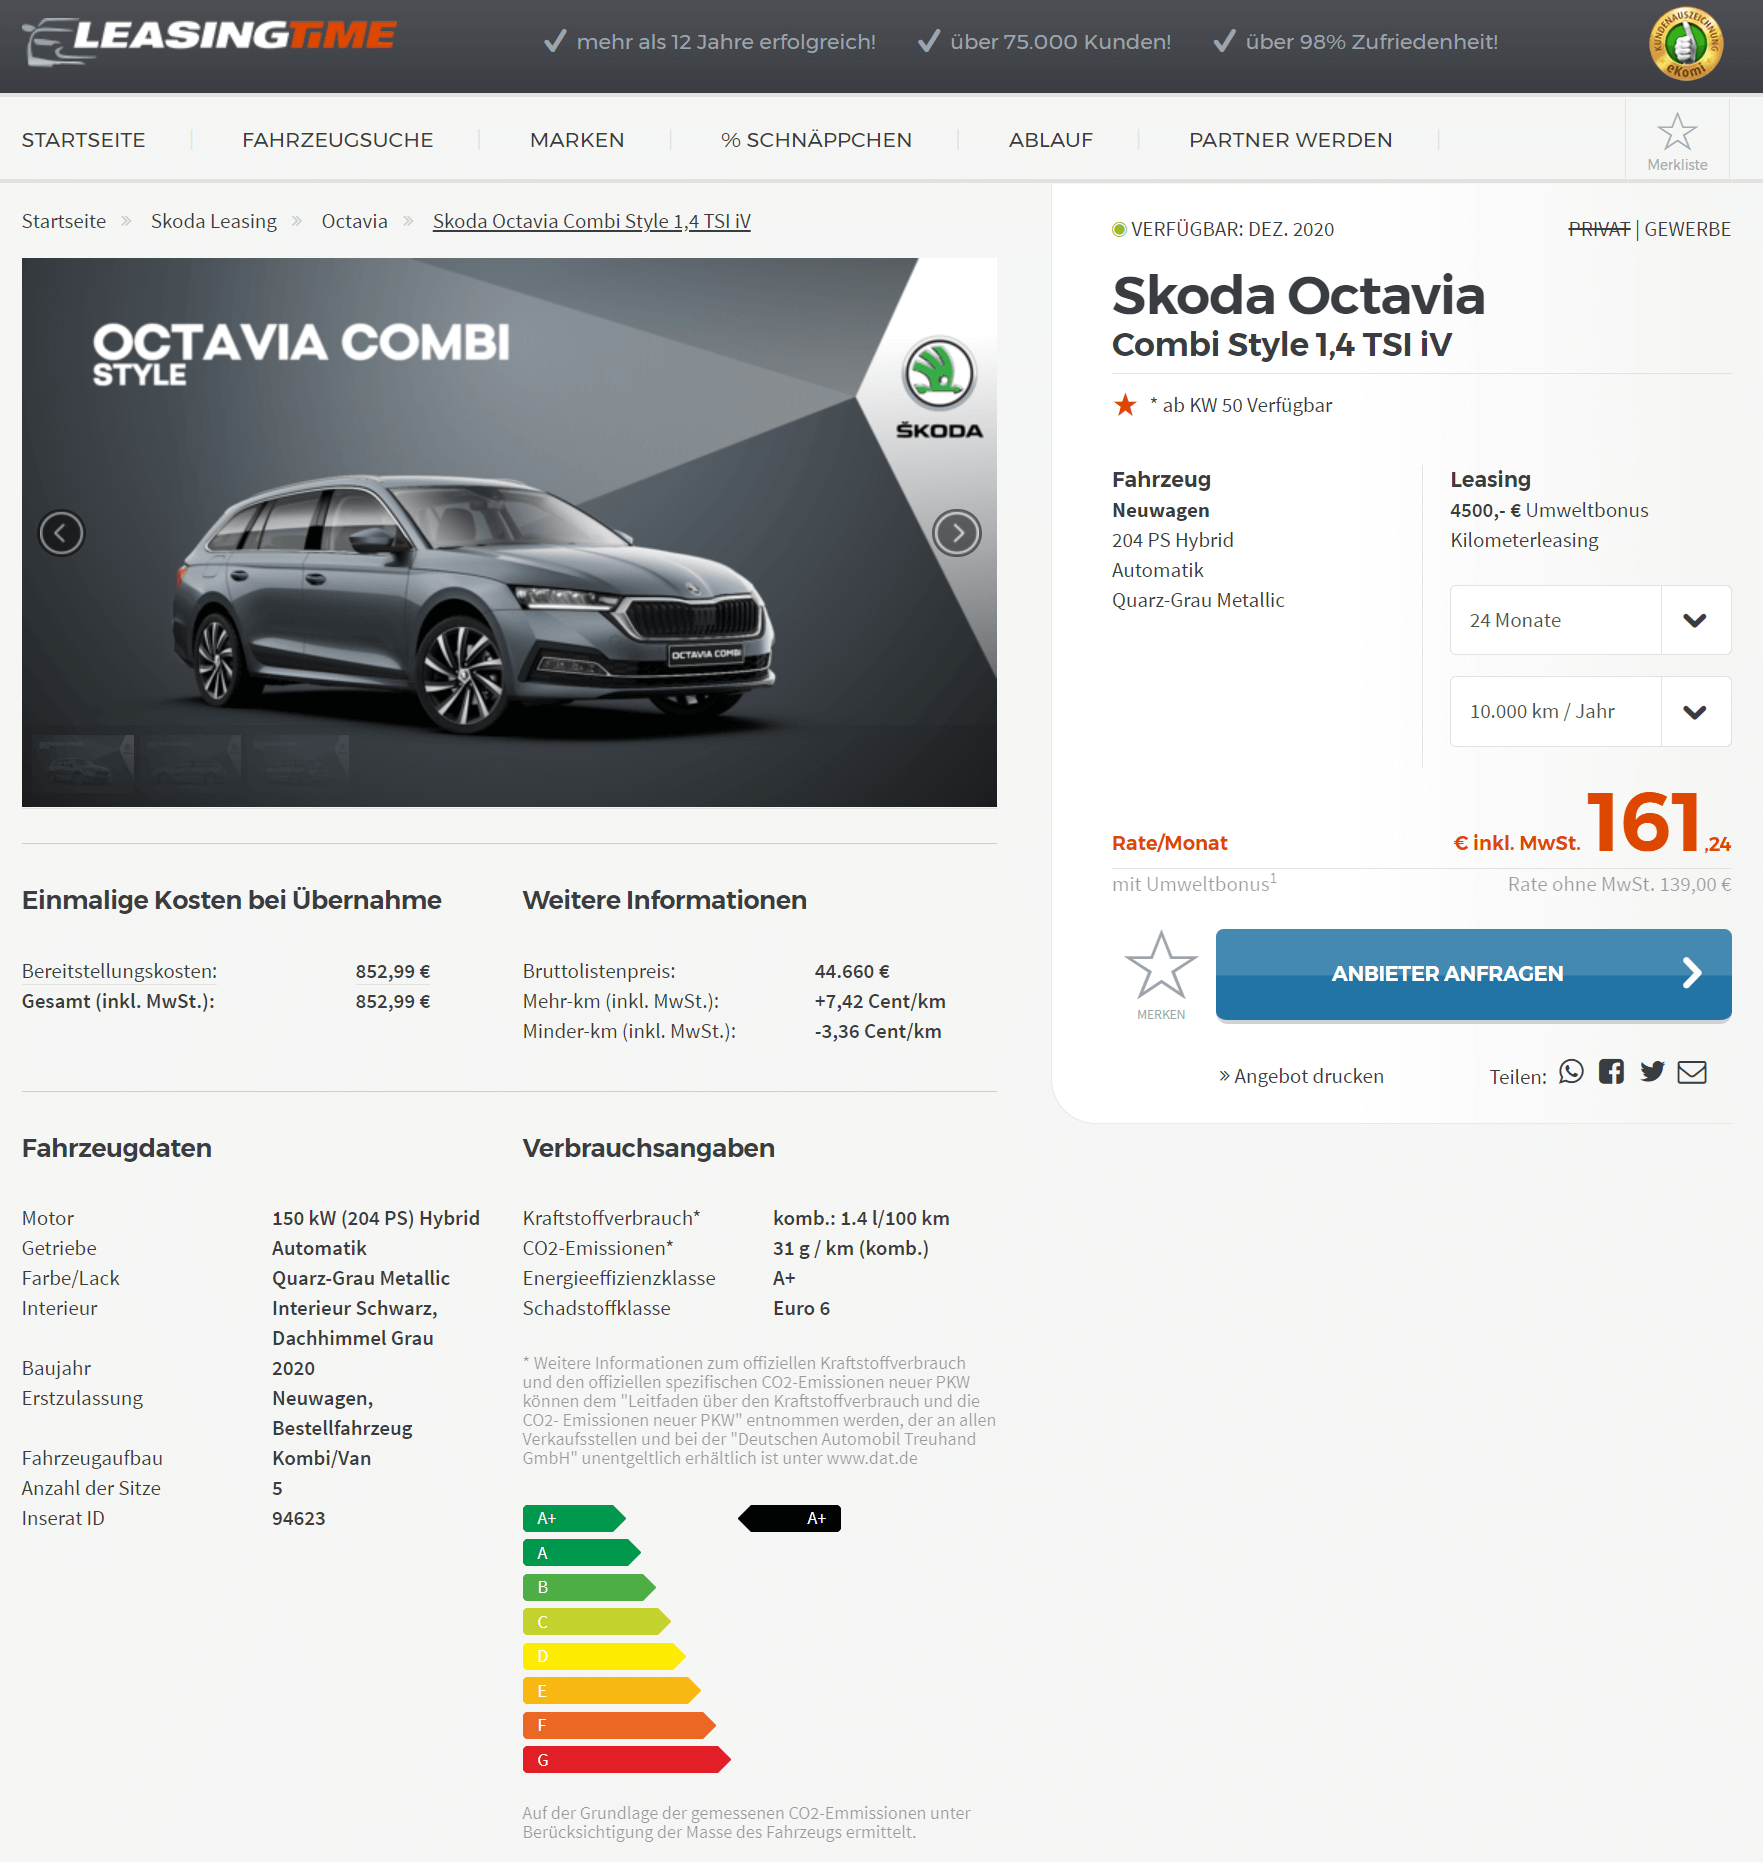Click the LeasingTime logo
Image resolution: width=1763 pixels, height=1862 pixels.
pyautogui.click(x=209, y=41)
